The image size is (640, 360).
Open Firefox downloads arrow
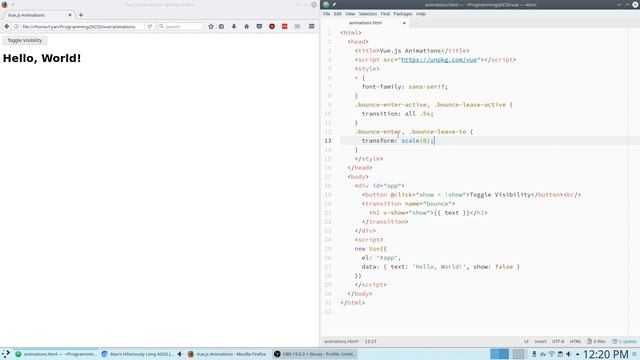click(x=234, y=27)
